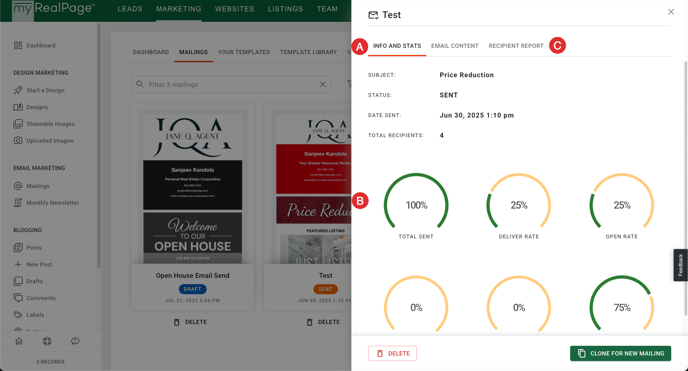Screen dimensions: 688x371
Task: Close the Test mailing details panel
Action: click(x=671, y=12)
